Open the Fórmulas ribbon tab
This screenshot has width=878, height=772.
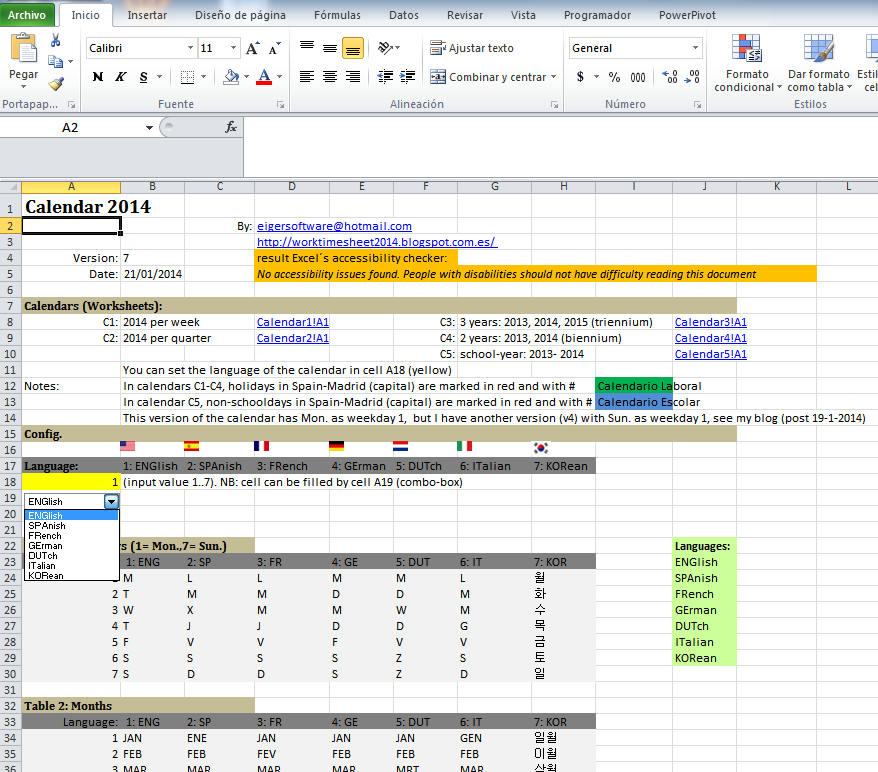(336, 15)
